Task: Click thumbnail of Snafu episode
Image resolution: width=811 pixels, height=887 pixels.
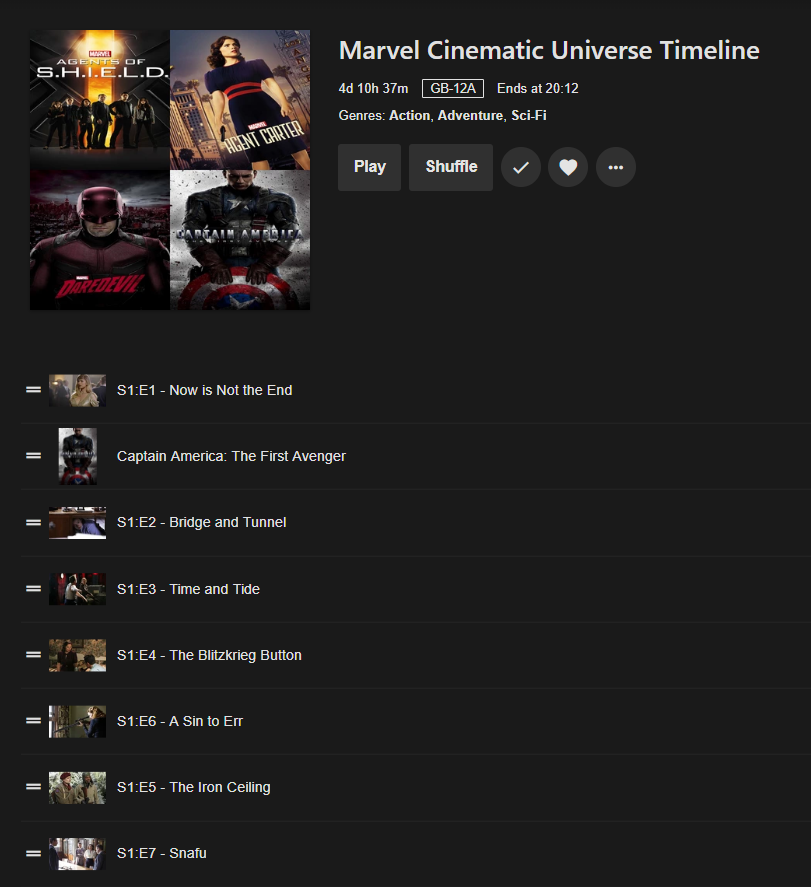Action: point(77,854)
